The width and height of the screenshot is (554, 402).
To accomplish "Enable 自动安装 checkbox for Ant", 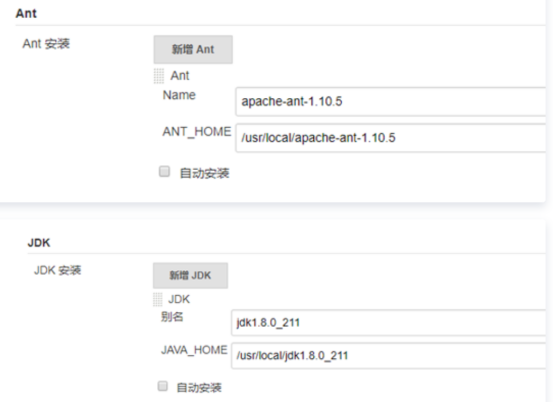I will pyautogui.click(x=164, y=172).
